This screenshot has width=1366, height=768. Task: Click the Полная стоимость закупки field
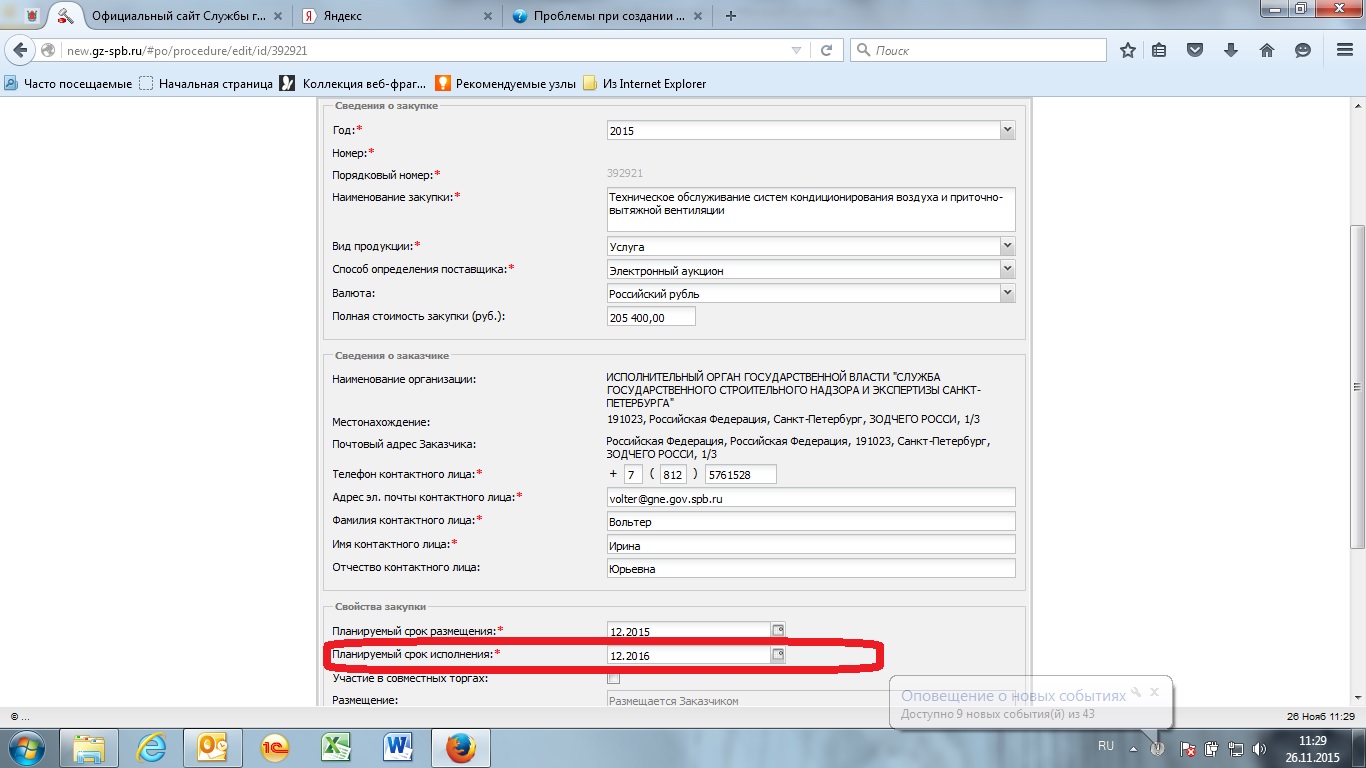coord(651,317)
